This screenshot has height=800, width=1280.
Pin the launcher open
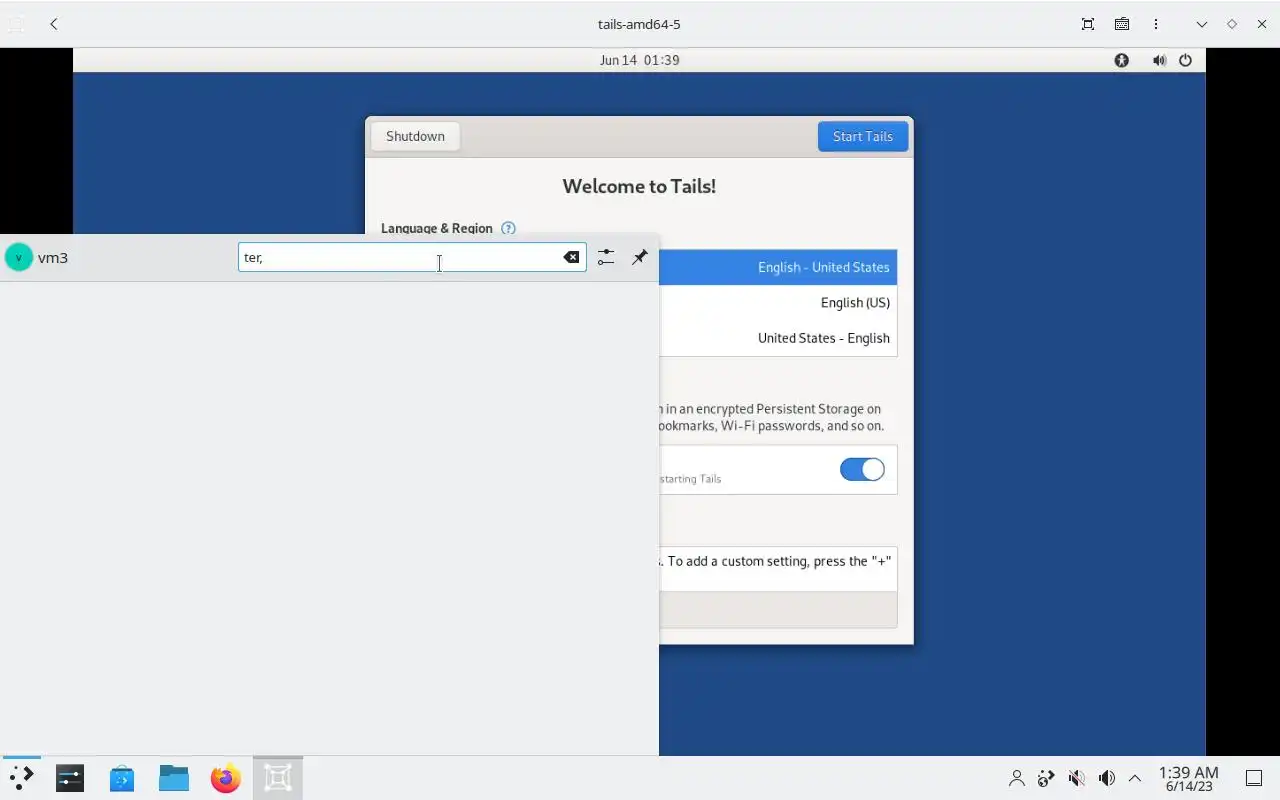tap(640, 257)
